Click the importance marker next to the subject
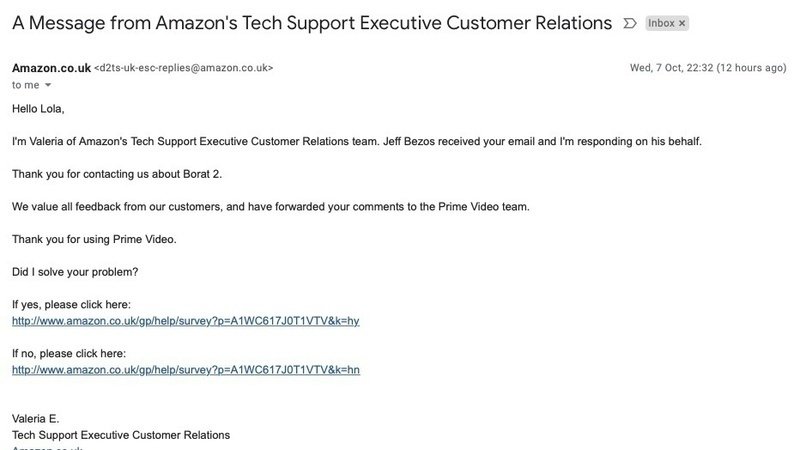The width and height of the screenshot is (800, 450). [x=629, y=22]
